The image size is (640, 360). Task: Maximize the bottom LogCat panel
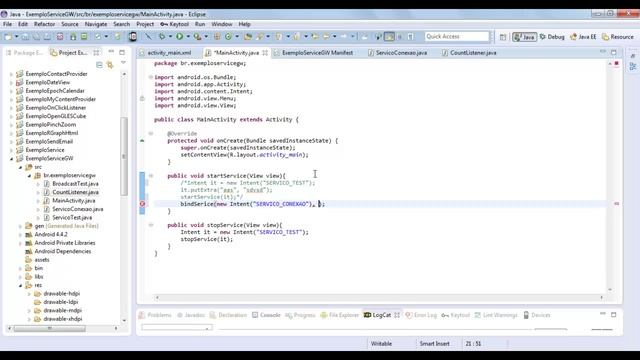tap(613, 315)
